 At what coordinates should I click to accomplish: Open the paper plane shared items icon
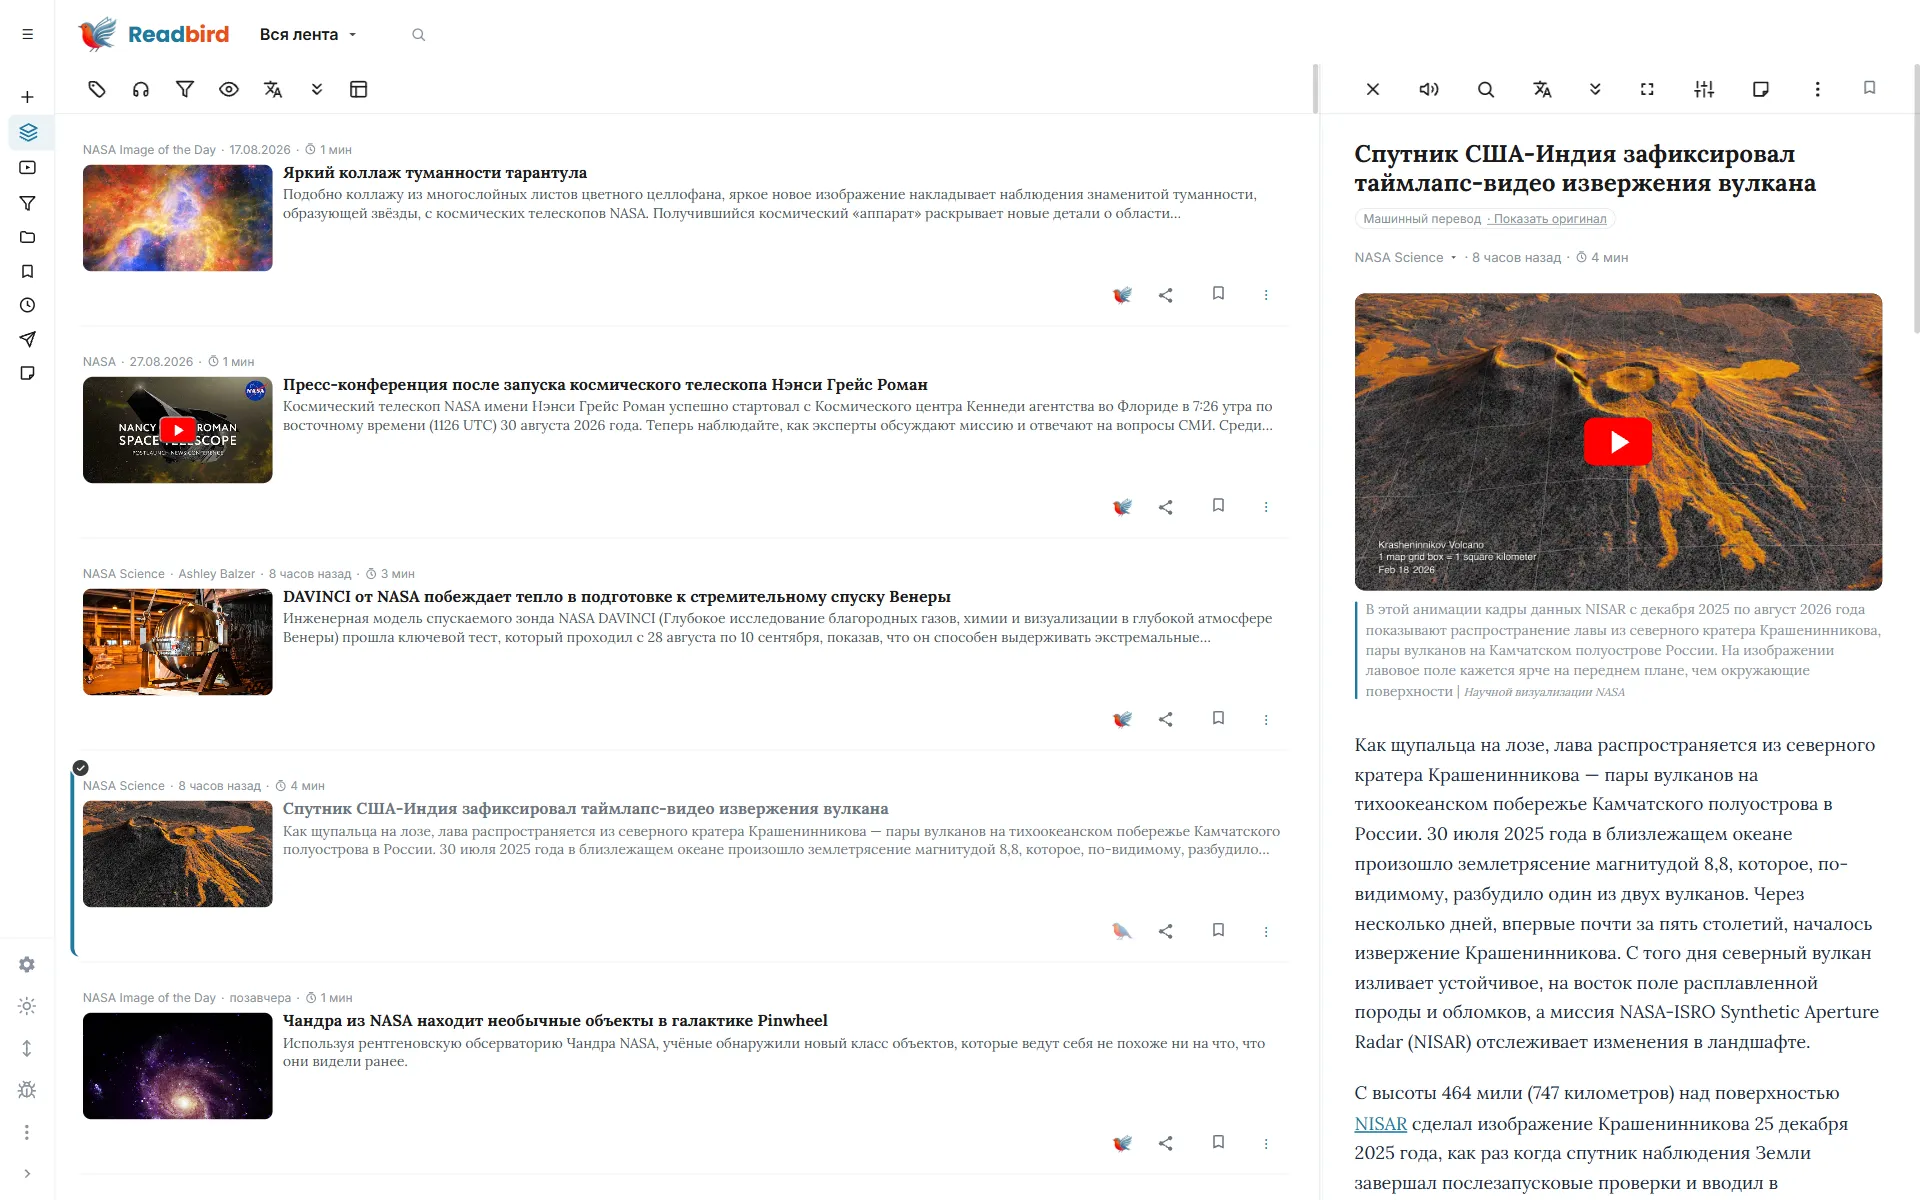(x=27, y=339)
